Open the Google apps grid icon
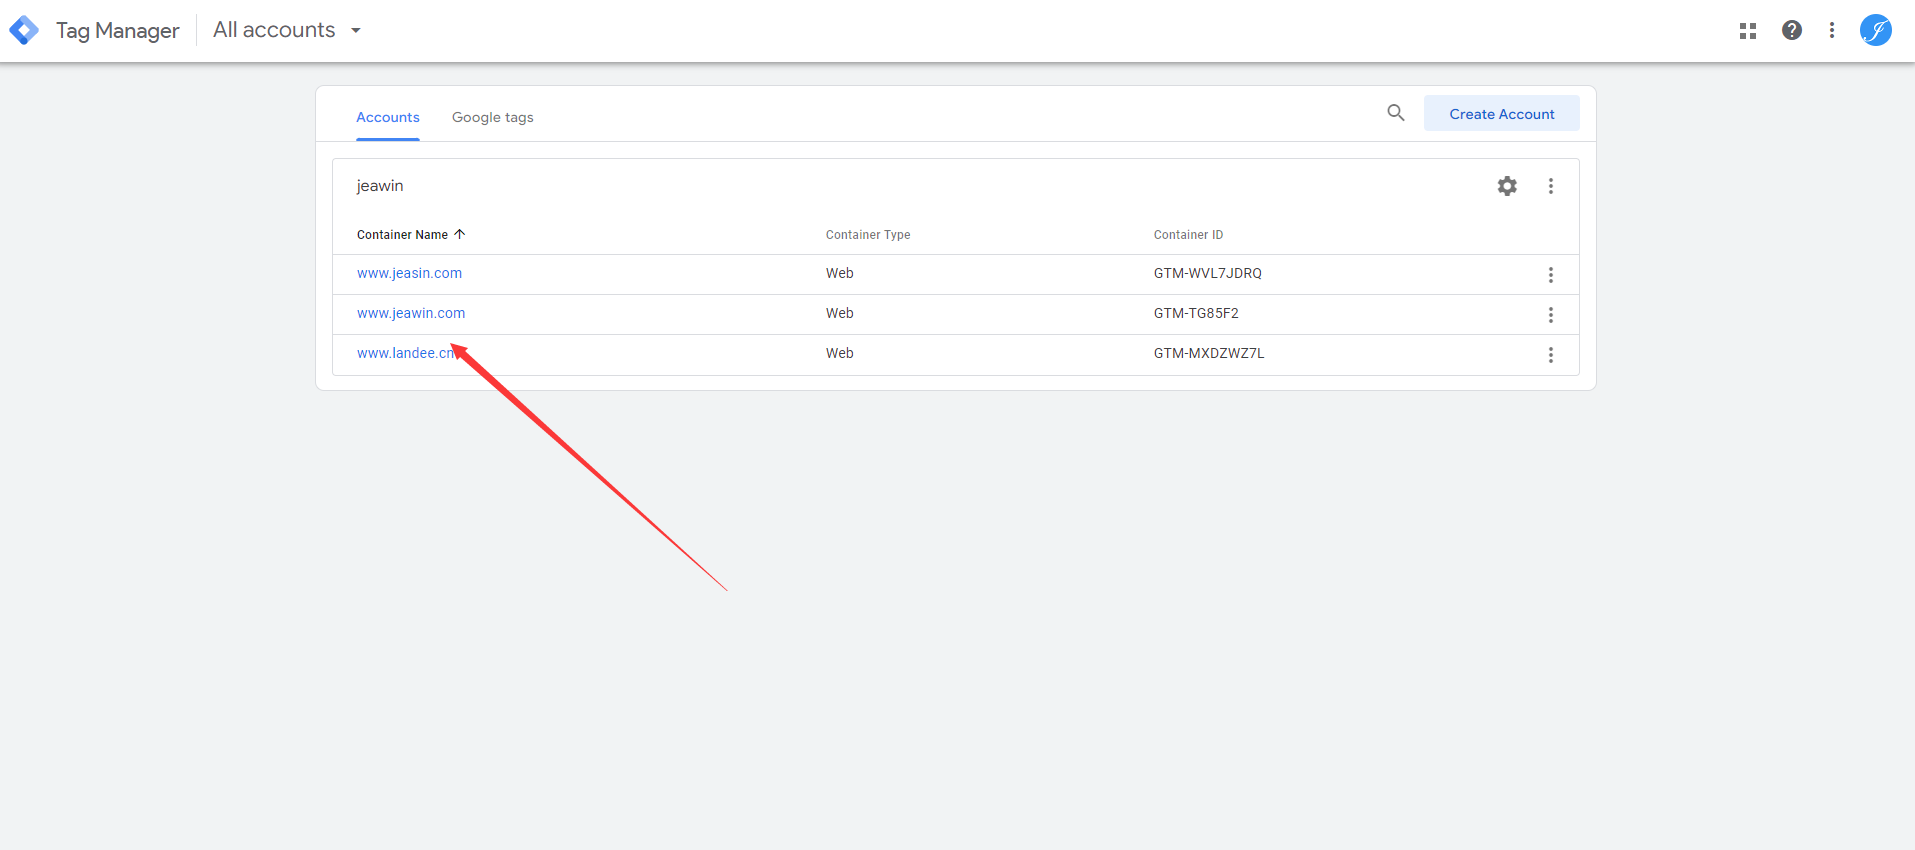The image size is (1915, 850). pos(1748,31)
